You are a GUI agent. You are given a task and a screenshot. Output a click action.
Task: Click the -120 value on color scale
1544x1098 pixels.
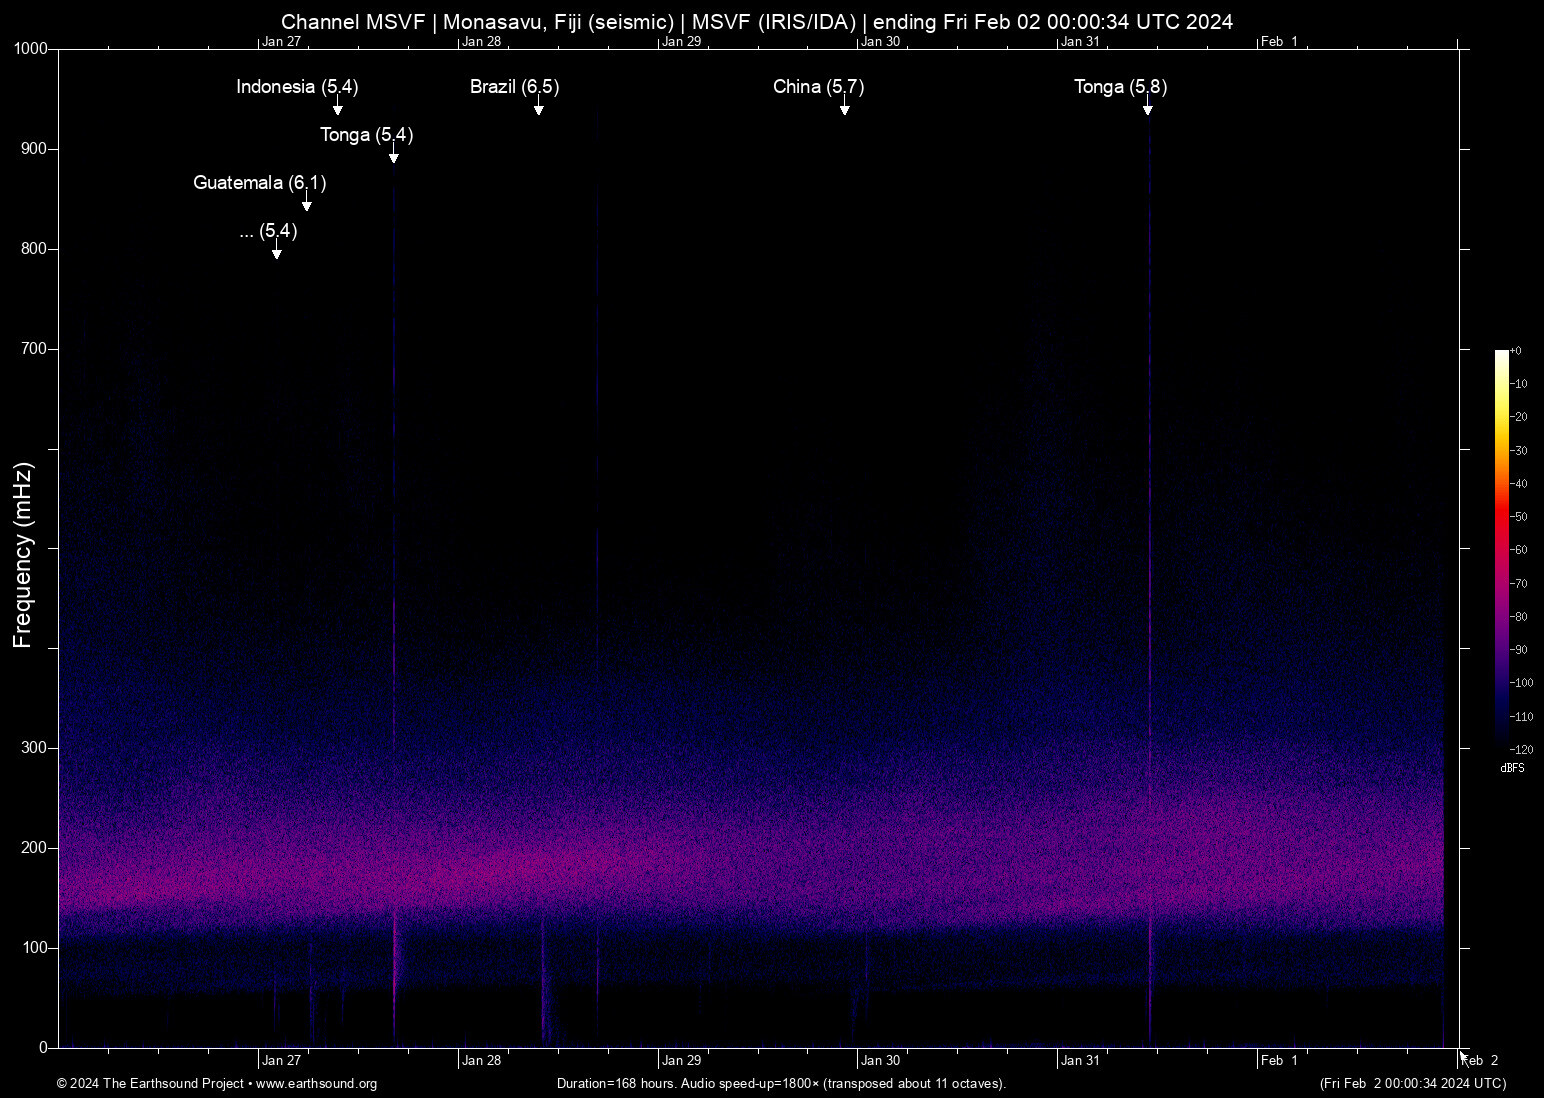tap(1521, 750)
